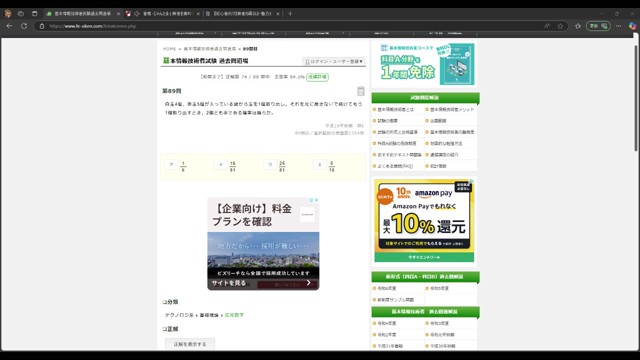This screenshot has width=640, height=360.
Task: Add this page to favorites star
Action: pyautogui.click(x=560, y=26)
